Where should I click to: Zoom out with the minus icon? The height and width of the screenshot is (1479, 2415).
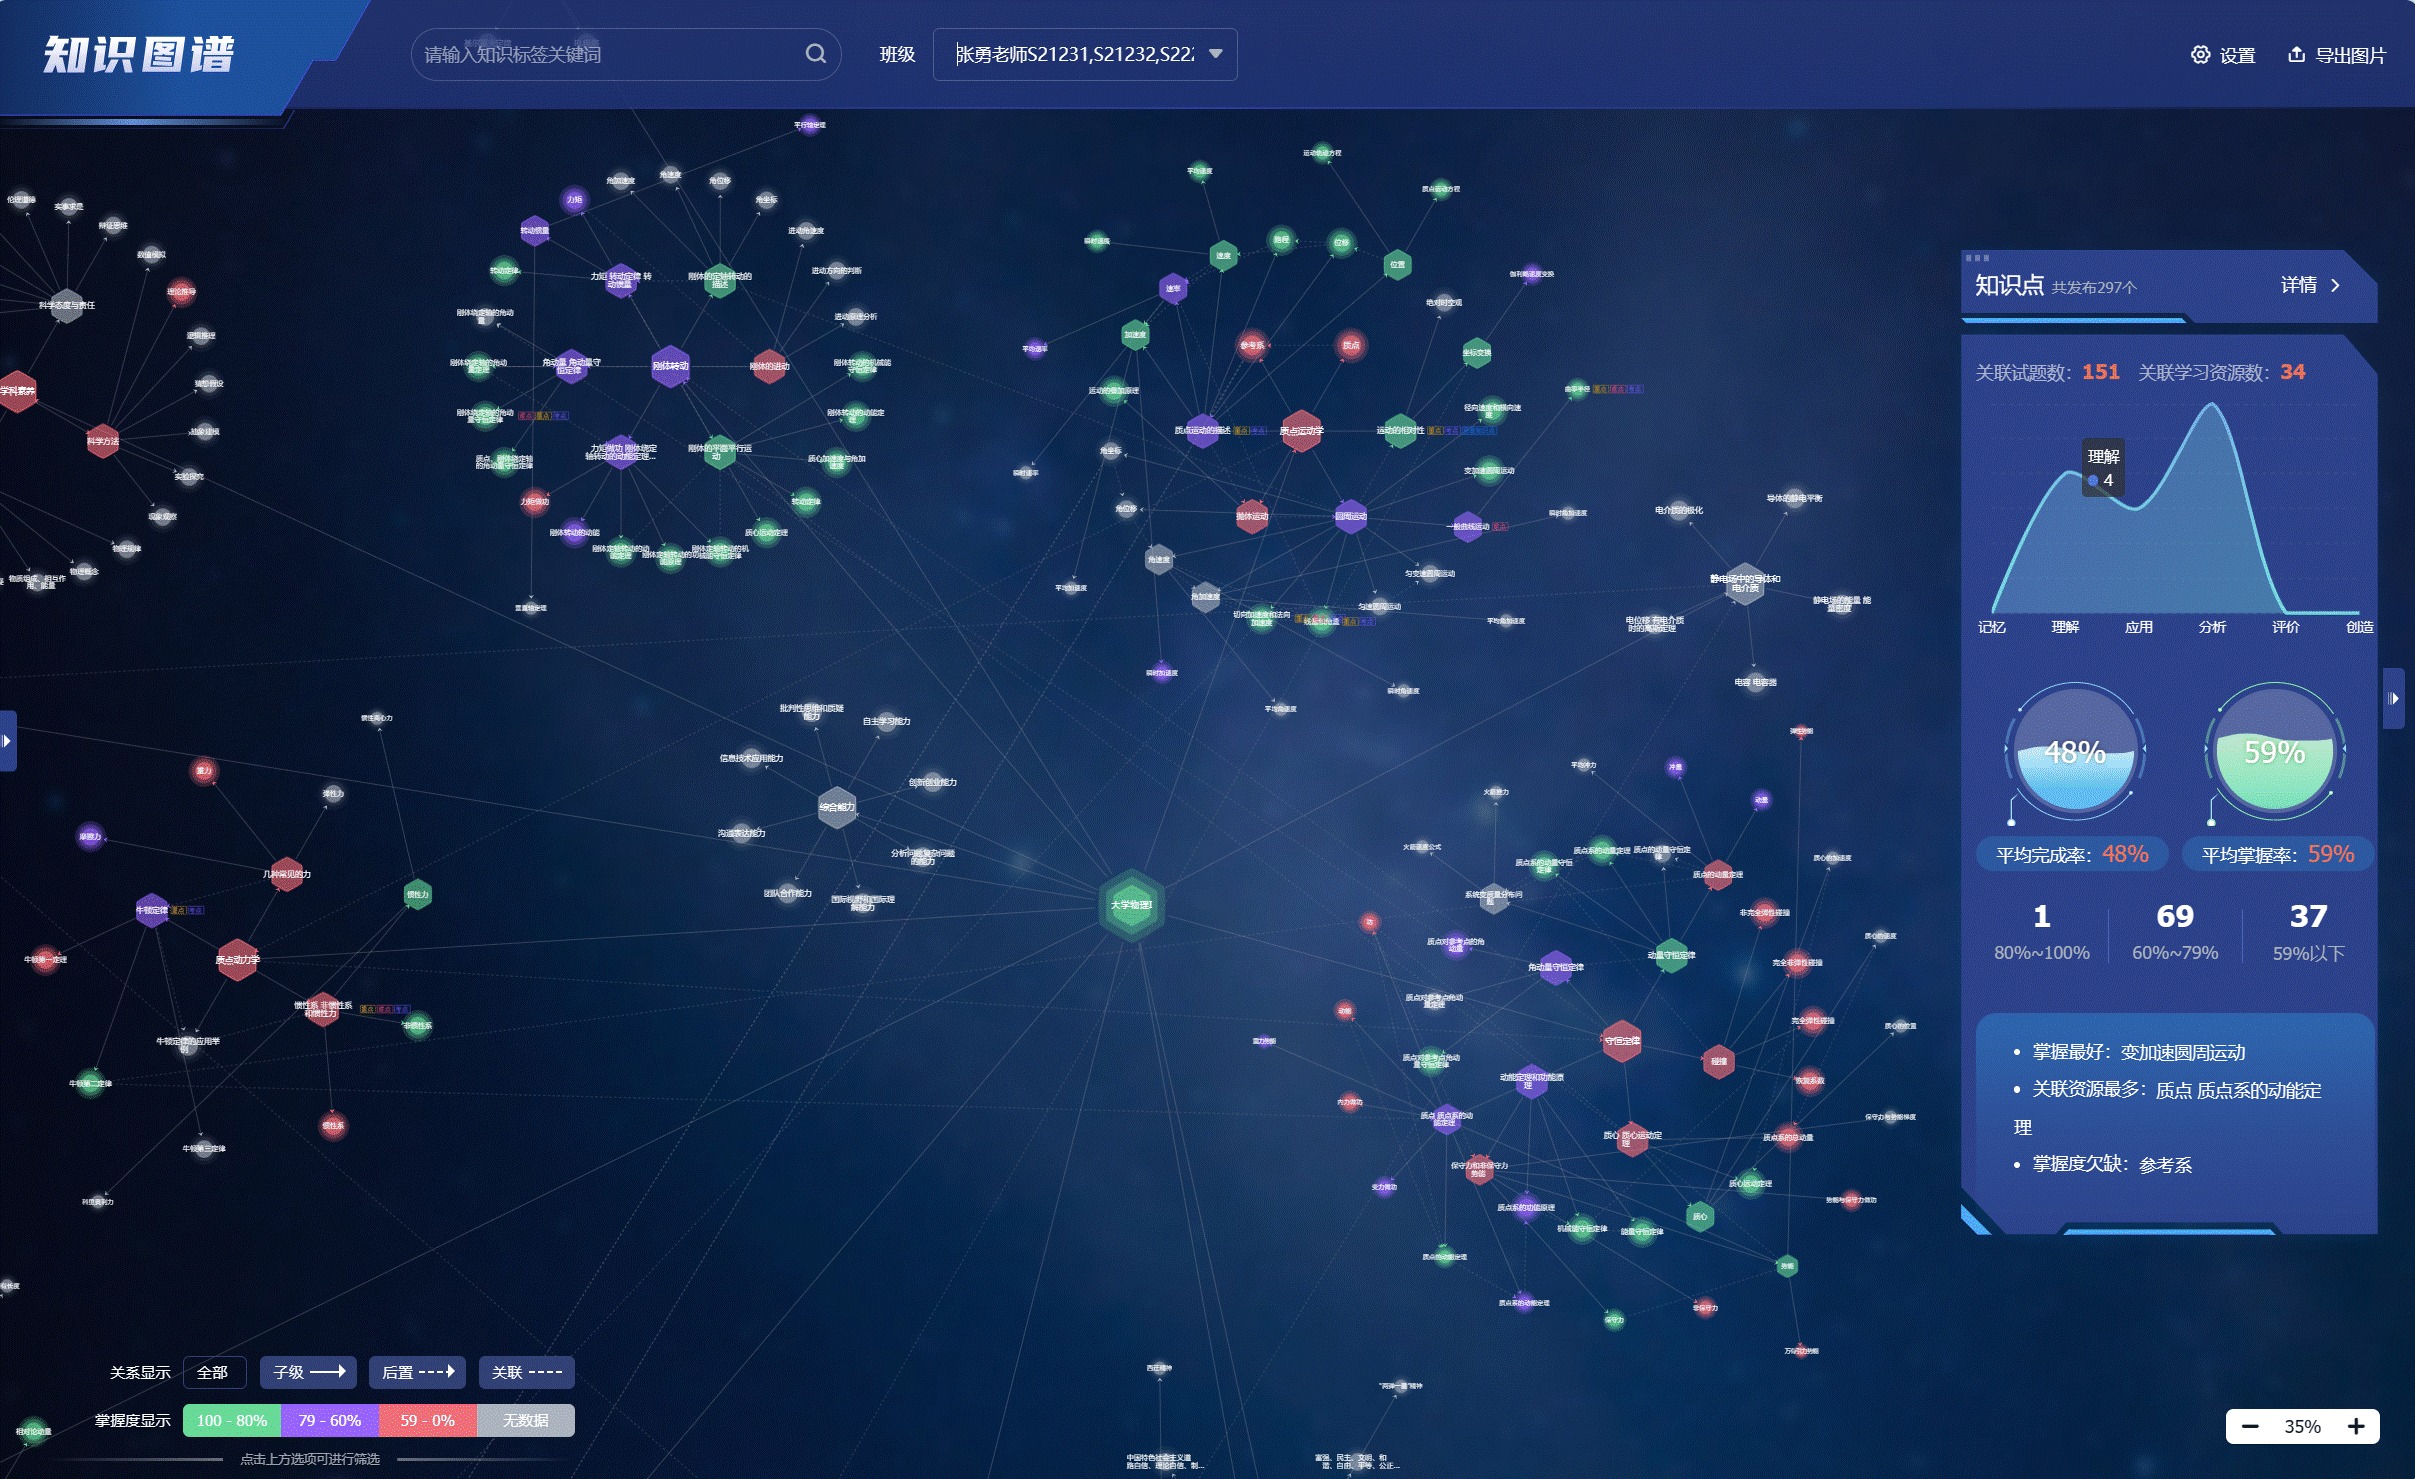(2250, 1426)
